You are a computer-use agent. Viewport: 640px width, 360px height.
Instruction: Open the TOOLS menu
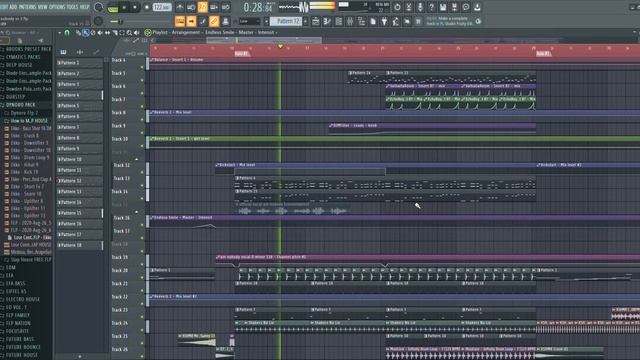click(x=72, y=7)
